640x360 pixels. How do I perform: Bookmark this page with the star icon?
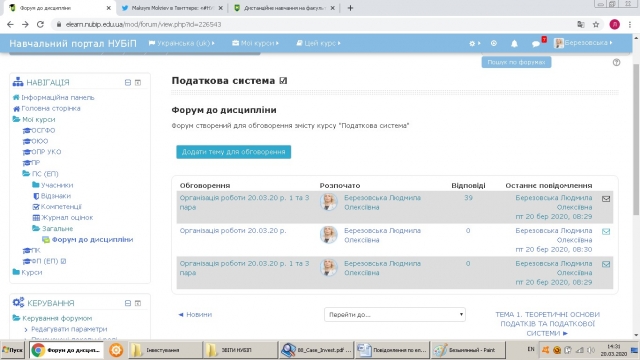tap(596, 24)
